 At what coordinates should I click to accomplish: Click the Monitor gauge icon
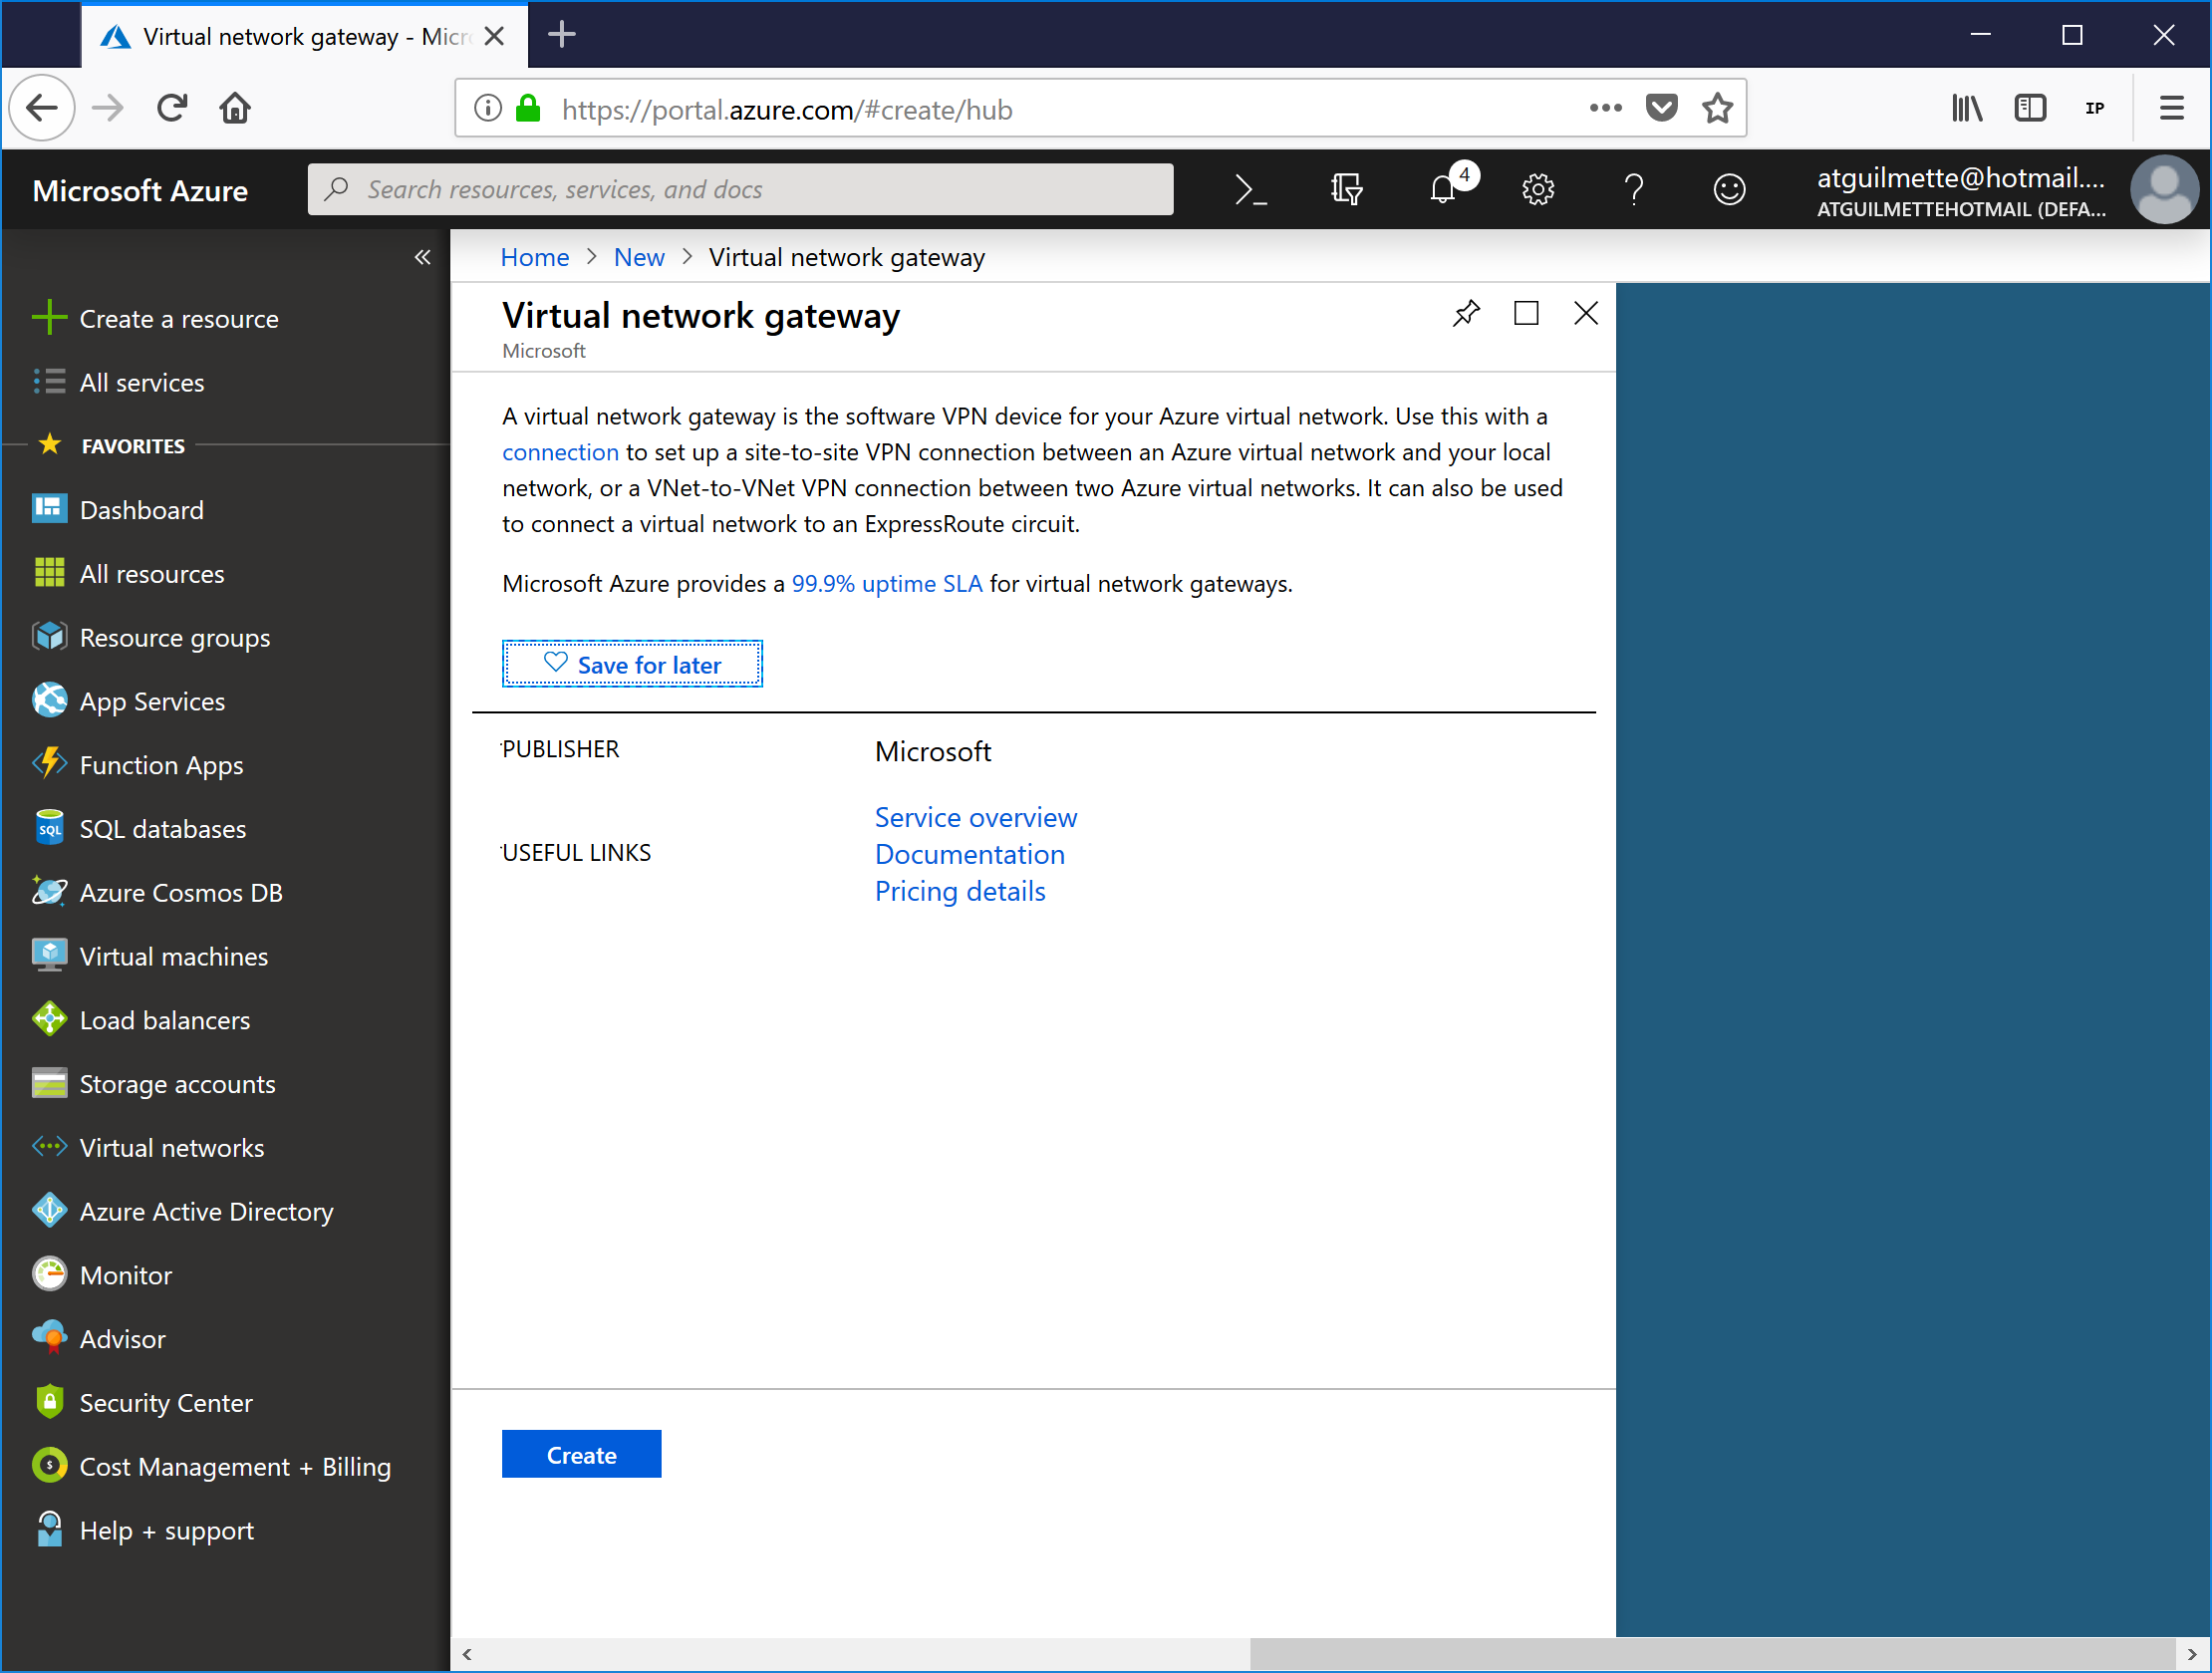49,1274
